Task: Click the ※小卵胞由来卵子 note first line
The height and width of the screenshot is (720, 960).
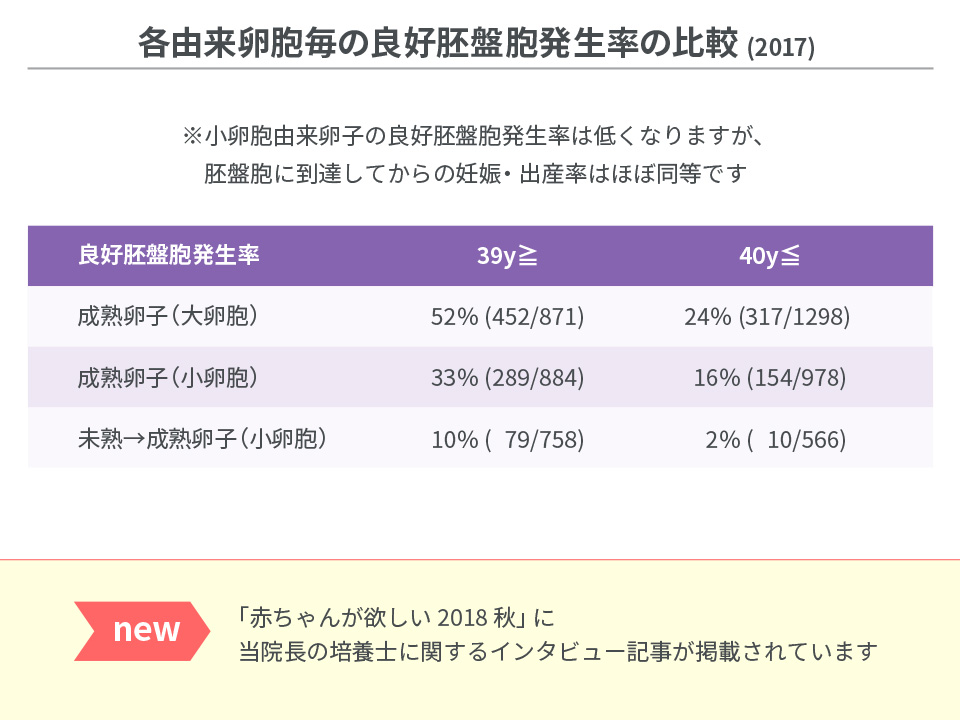Action: [474, 135]
